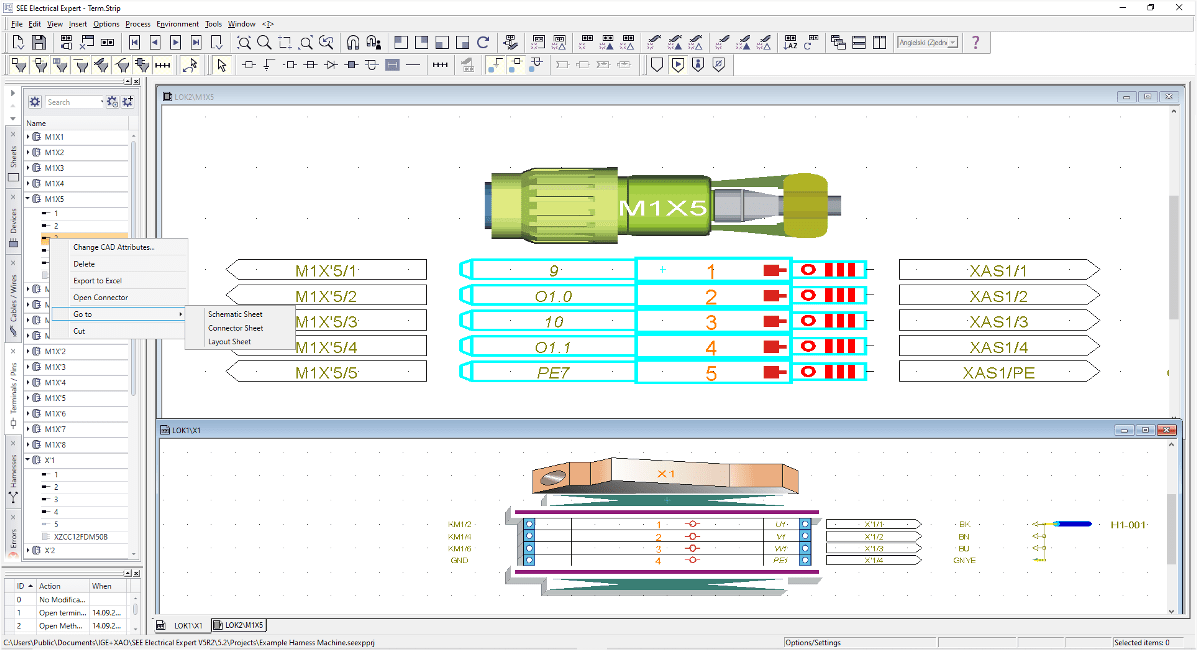The image size is (1197, 650).
Task: Click the tile windows horizontally icon
Action: [859, 42]
